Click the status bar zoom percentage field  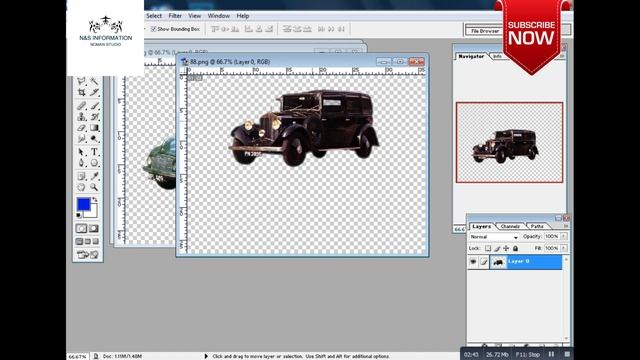pos(77,356)
